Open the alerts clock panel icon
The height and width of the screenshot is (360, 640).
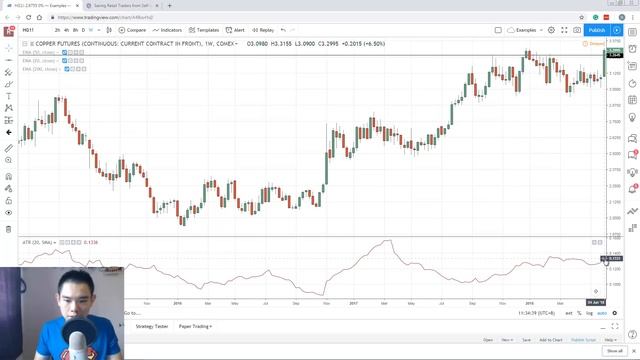pos(632,49)
